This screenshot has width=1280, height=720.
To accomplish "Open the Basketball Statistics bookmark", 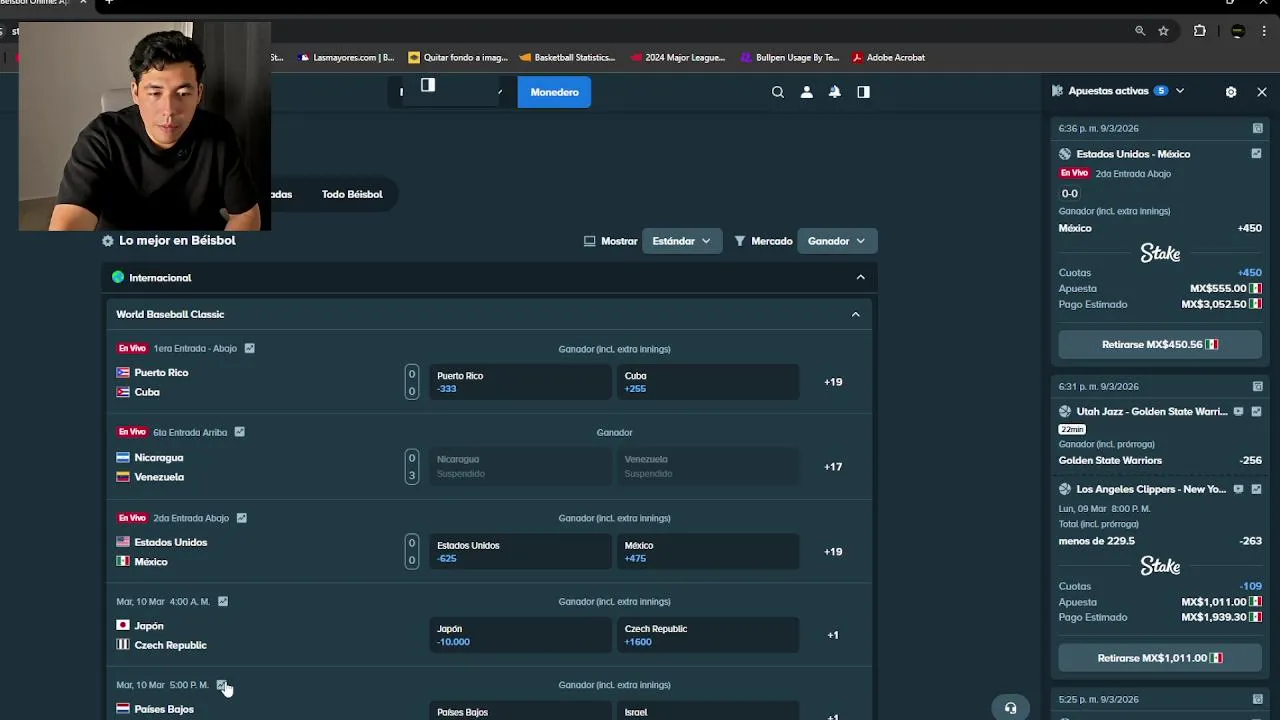I will 567,58.
